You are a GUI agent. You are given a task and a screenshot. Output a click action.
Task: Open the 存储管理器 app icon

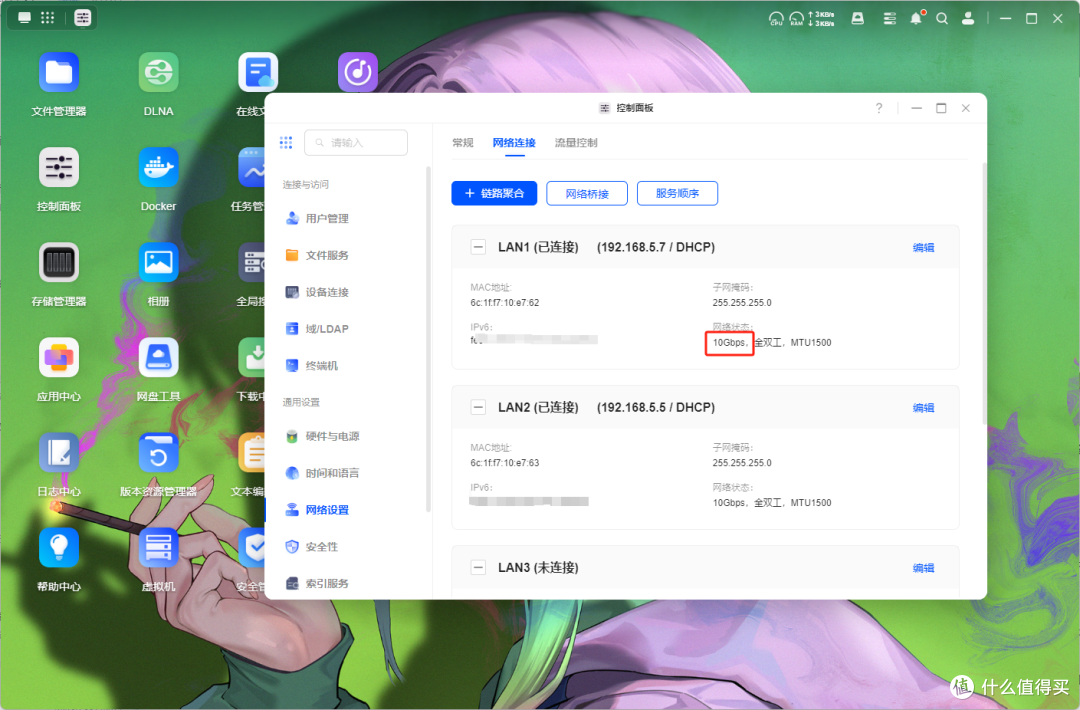pyautogui.click(x=59, y=262)
